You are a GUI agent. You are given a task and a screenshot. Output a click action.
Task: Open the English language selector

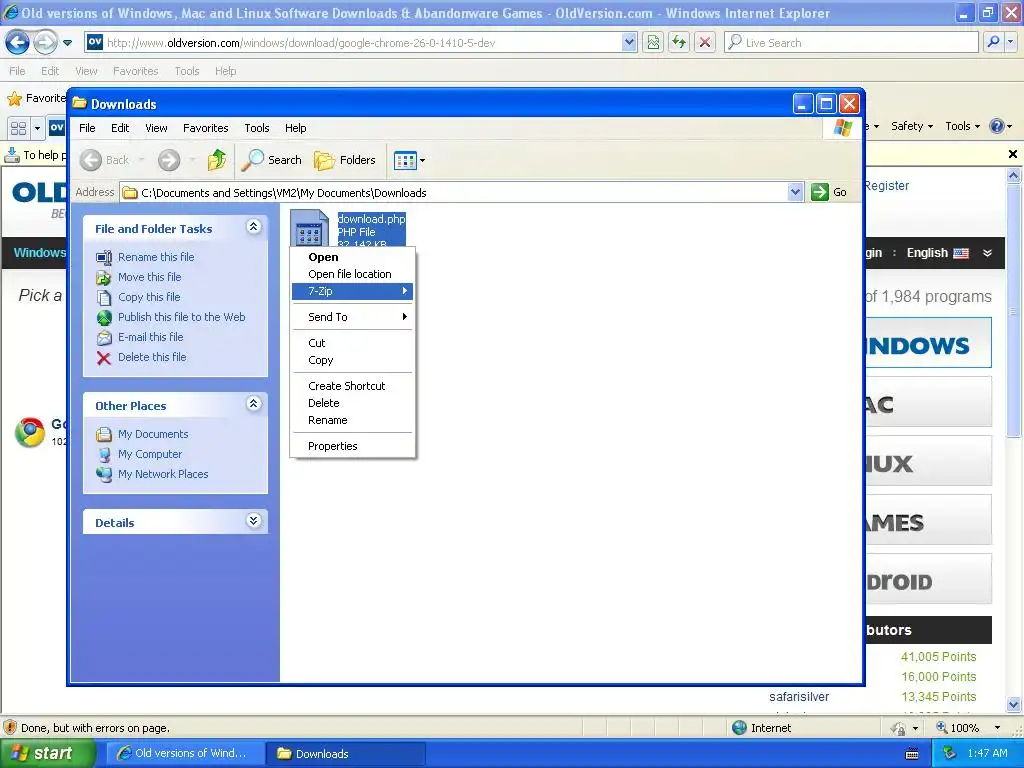[x=949, y=253]
